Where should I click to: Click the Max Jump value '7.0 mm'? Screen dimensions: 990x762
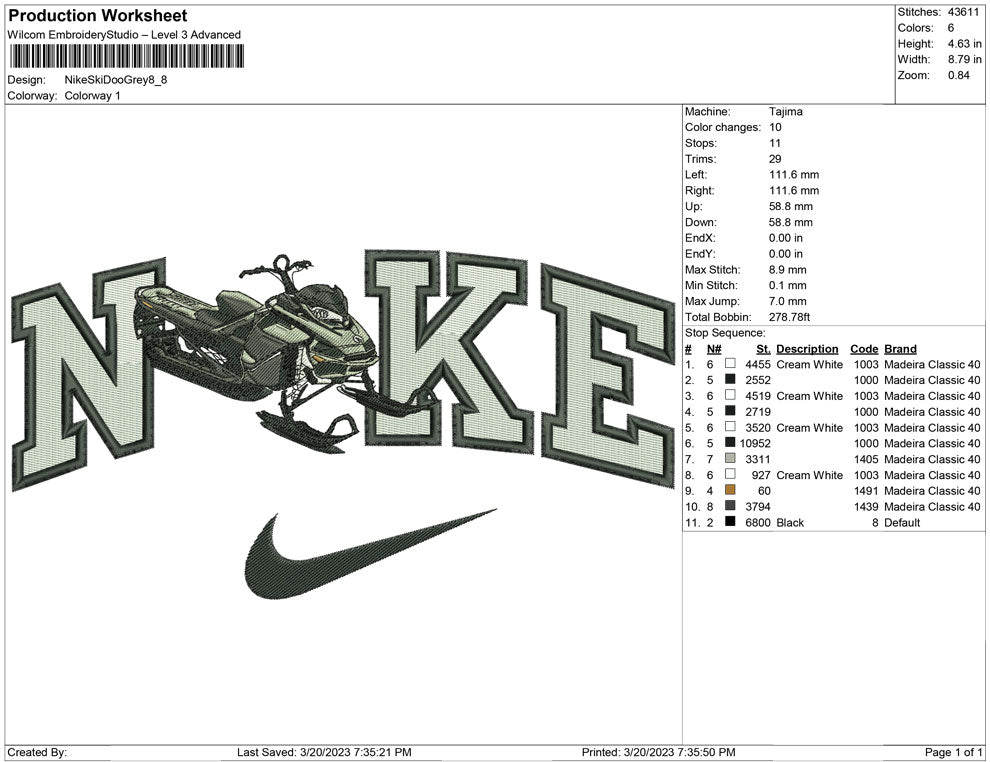click(788, 301)
